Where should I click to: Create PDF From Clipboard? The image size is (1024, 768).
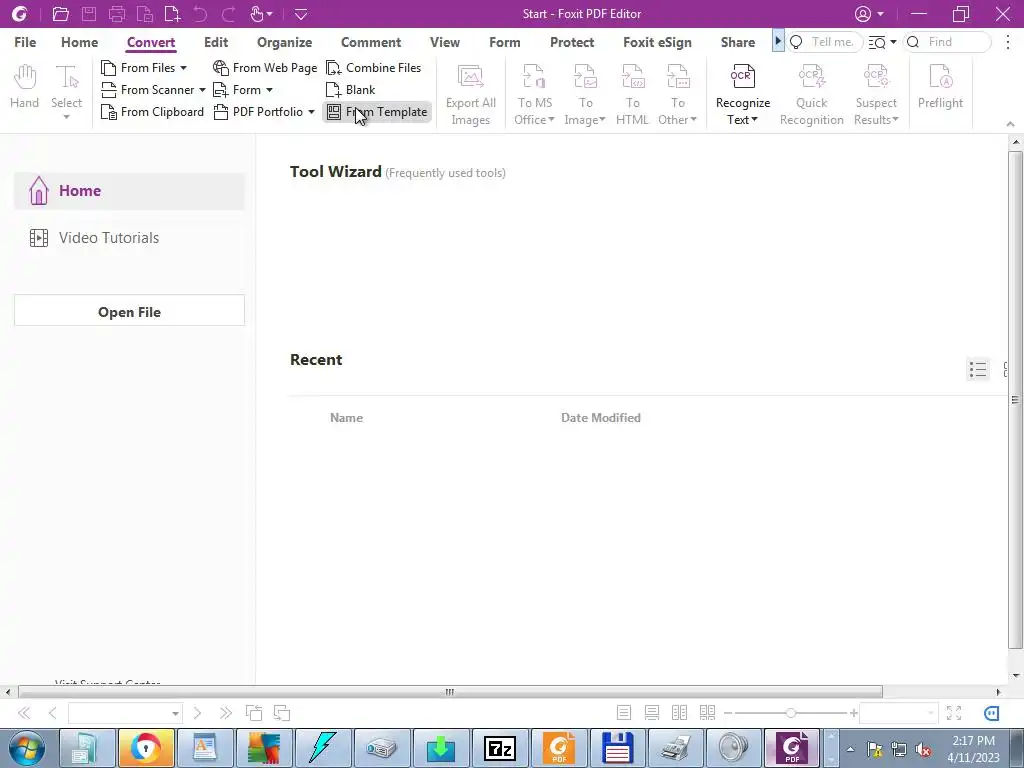point(152,112)
